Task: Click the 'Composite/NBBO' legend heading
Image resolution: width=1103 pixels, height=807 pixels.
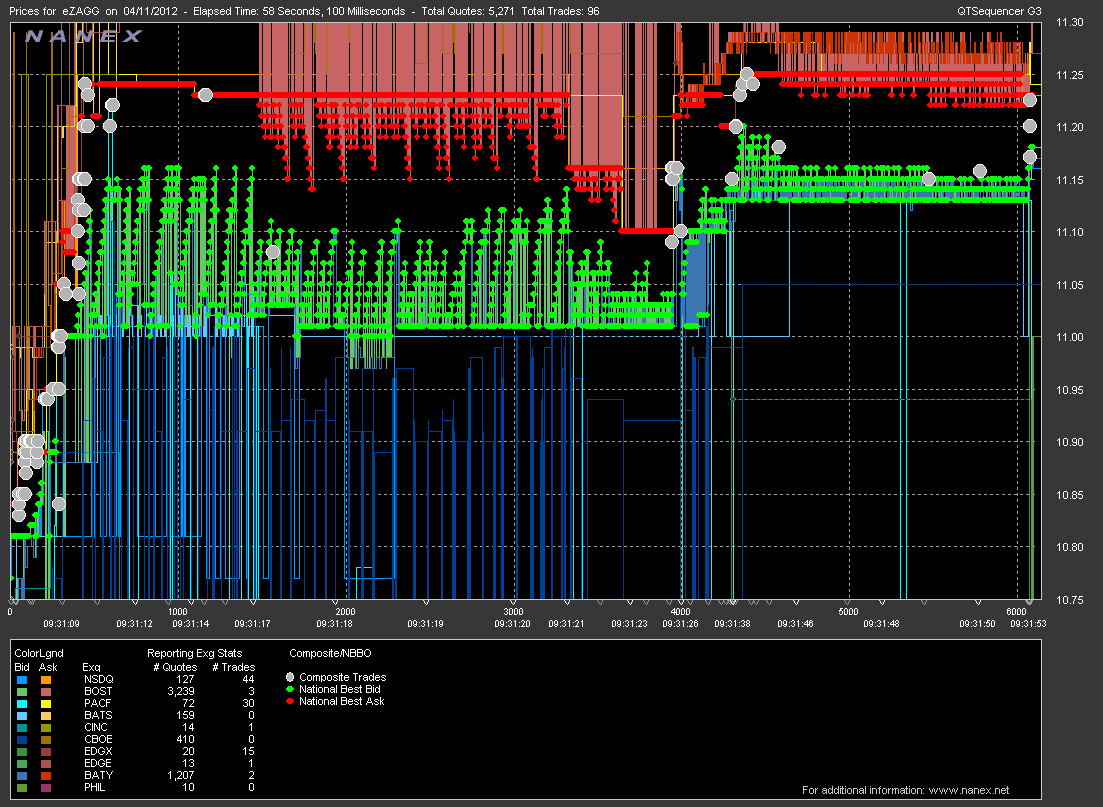Action: 331,653
